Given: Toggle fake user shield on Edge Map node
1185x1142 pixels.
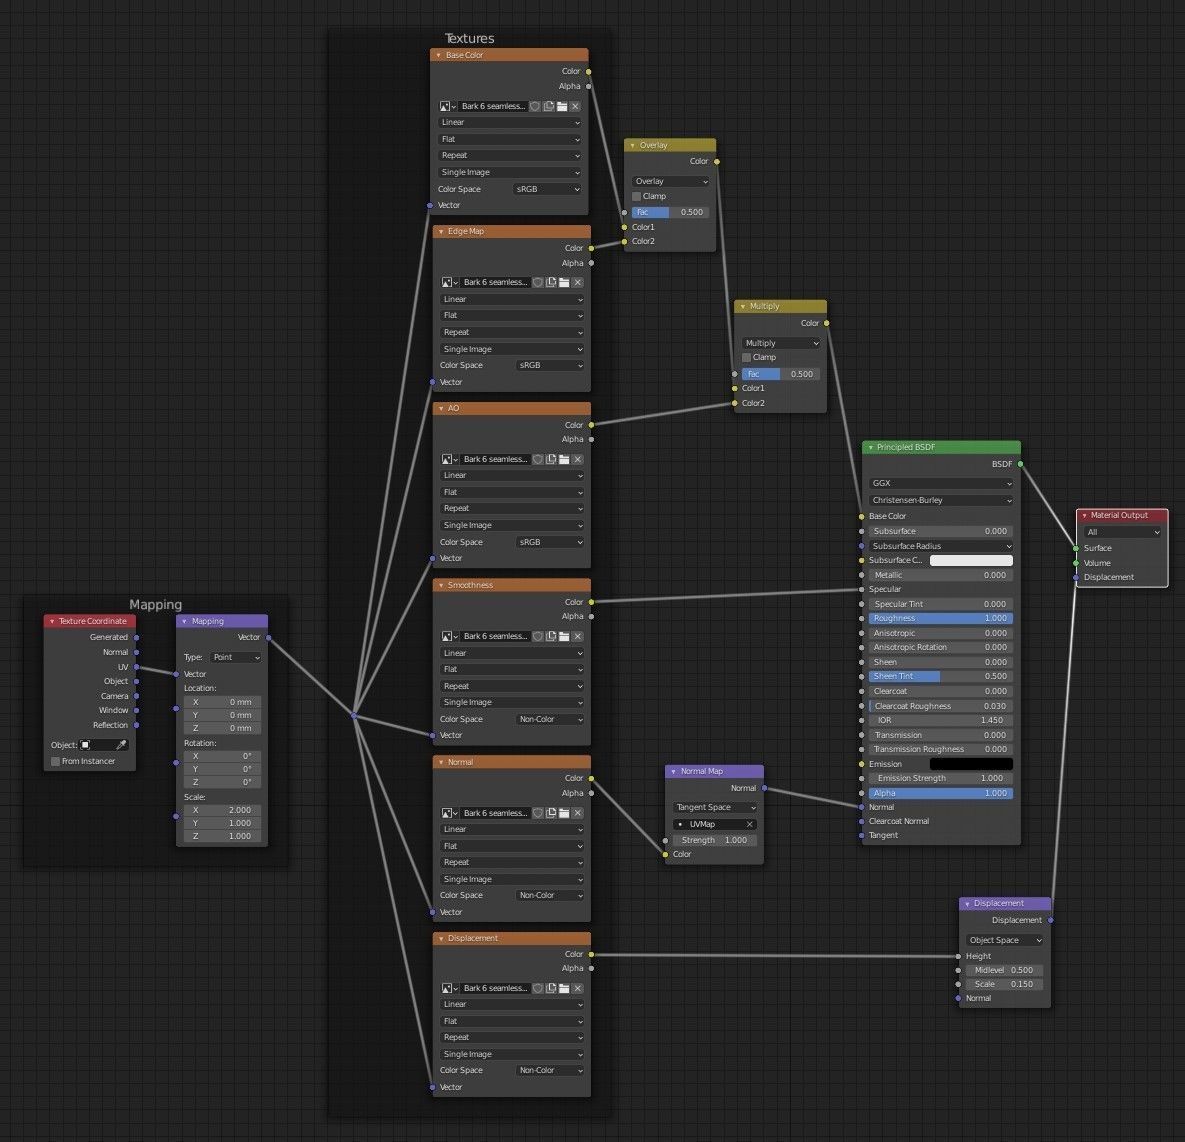Looking at the screenshot, I should (x=537, y=283).
